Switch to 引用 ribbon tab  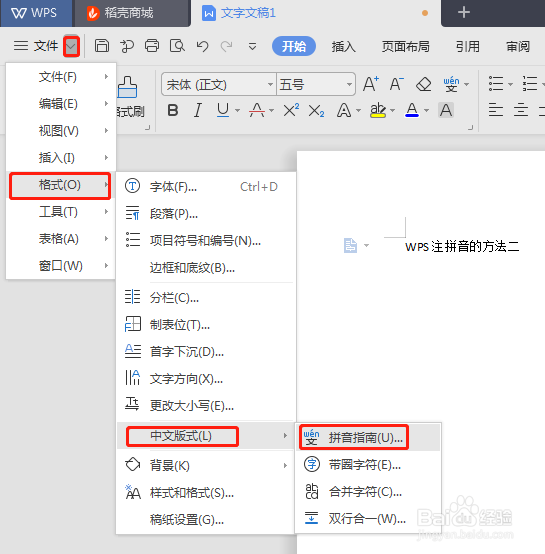(x=468, y=47)
